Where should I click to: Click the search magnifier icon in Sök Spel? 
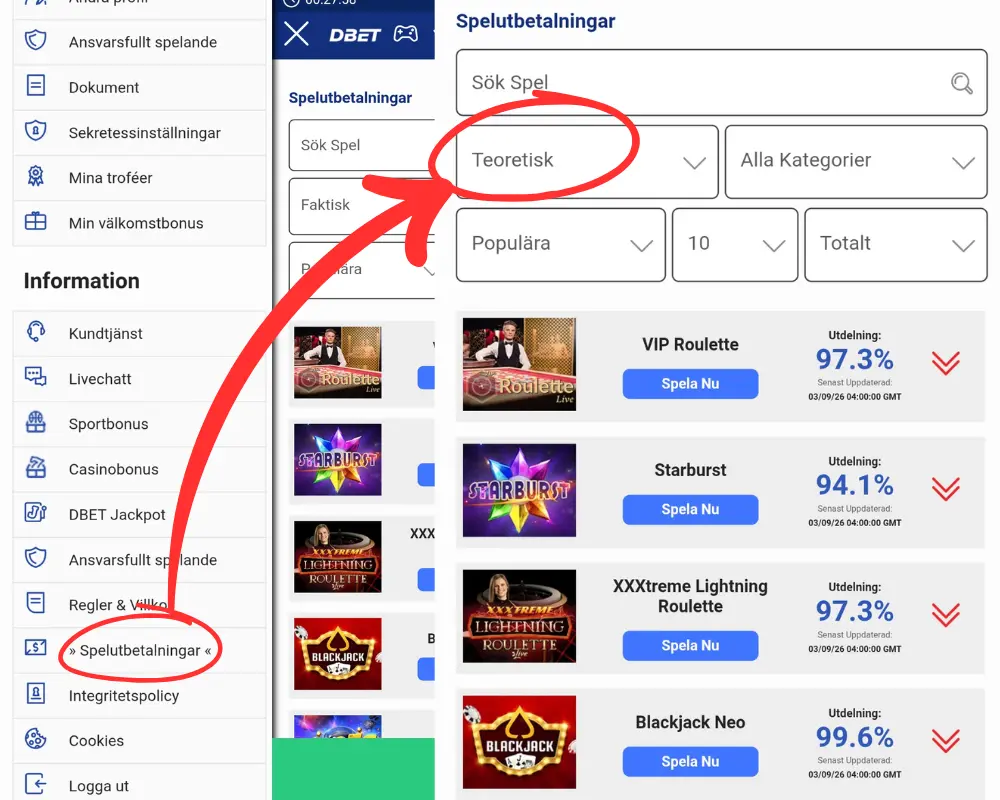[x=961, y=83]
